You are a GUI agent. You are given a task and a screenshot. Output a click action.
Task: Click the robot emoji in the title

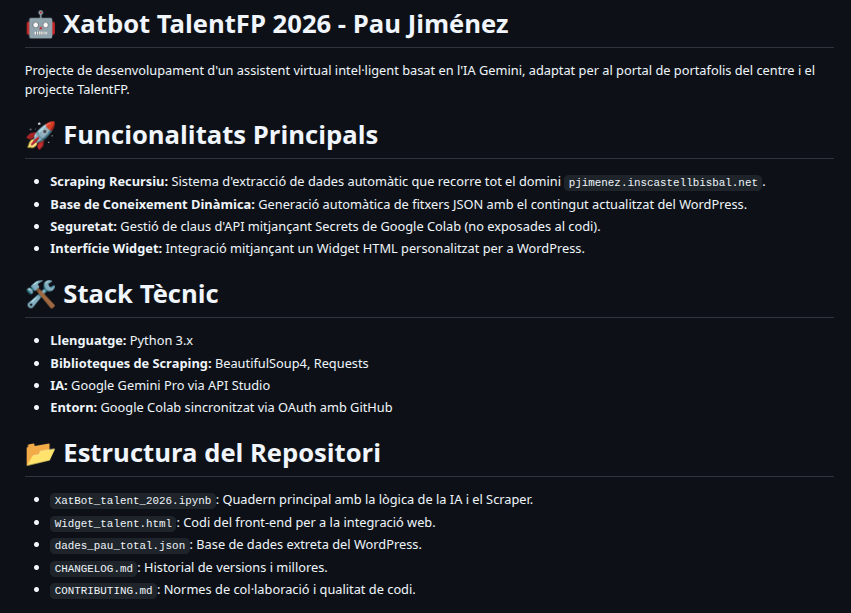point(39,25)
